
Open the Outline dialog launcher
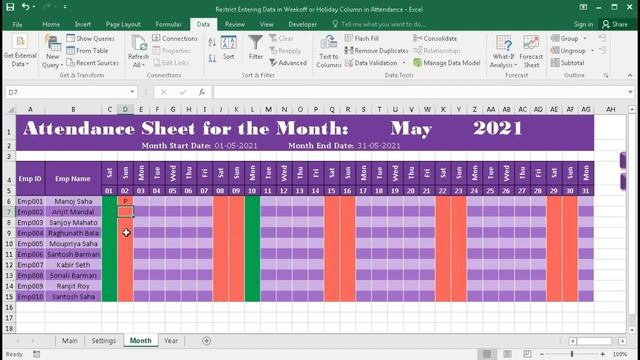tap(606, 76)
